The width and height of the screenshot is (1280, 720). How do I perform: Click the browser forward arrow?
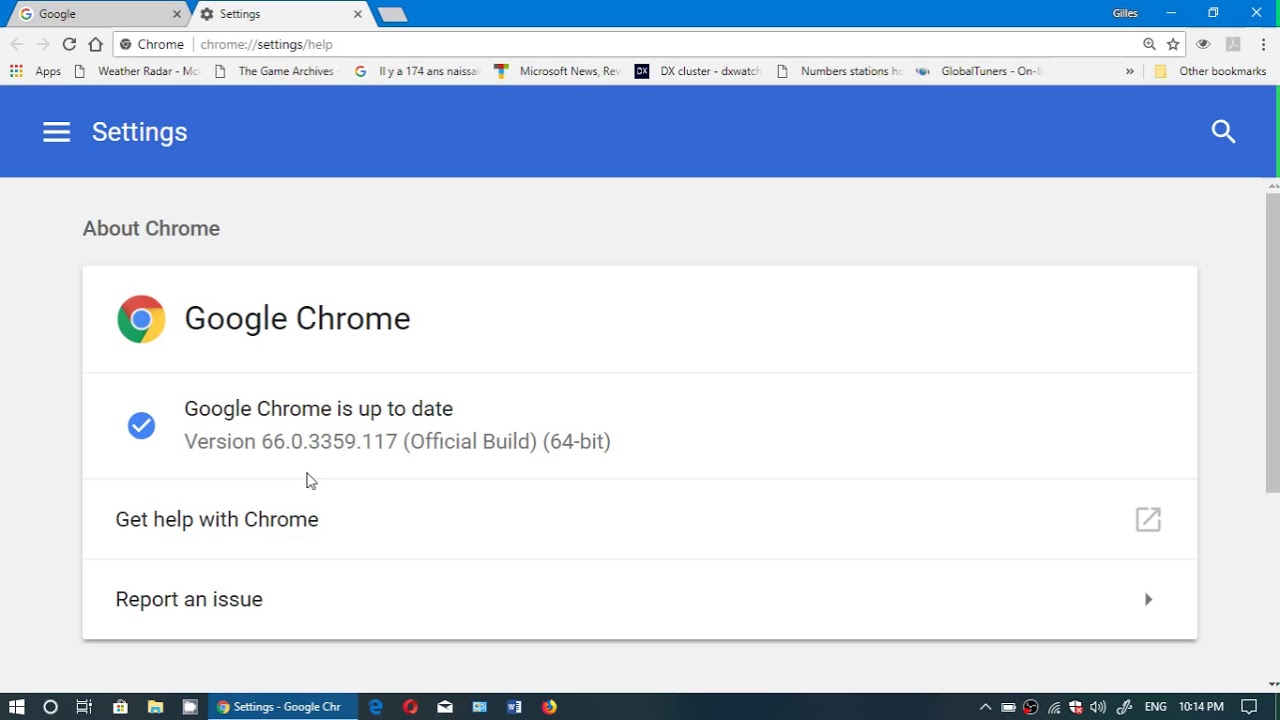coord(43,44)
